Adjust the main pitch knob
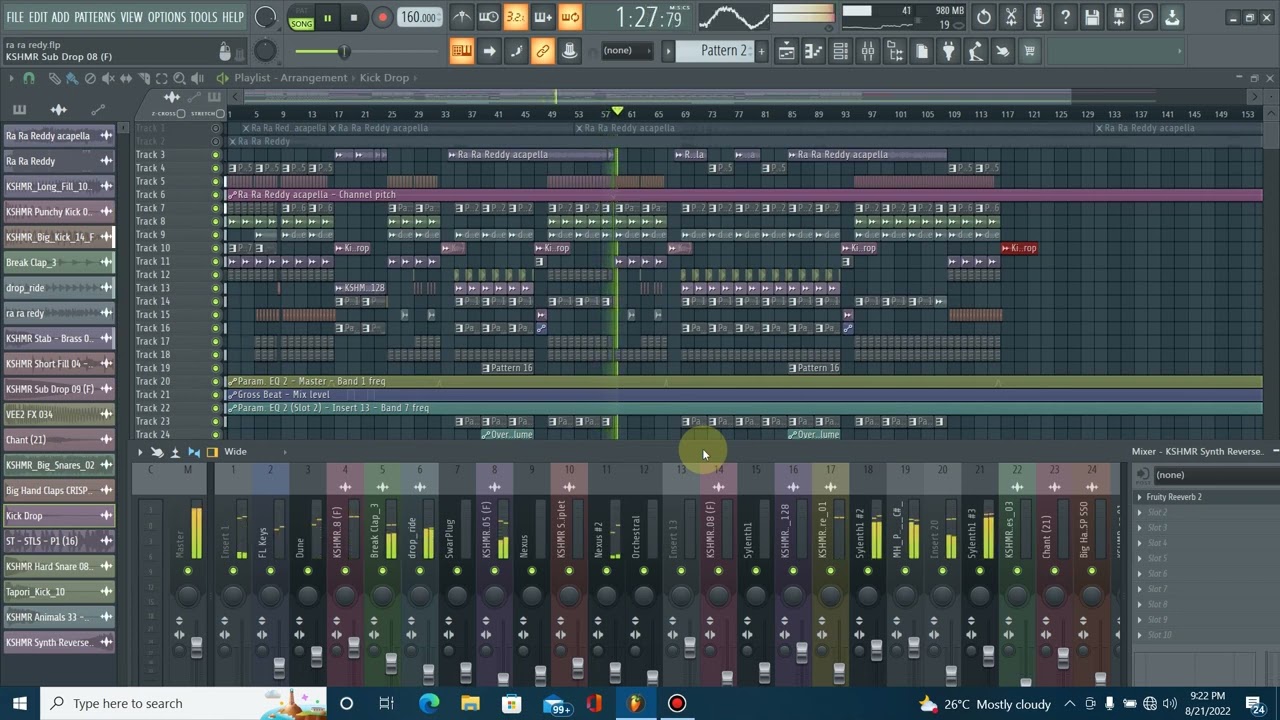Screen dimensions: 1280x720 (266, 51)
